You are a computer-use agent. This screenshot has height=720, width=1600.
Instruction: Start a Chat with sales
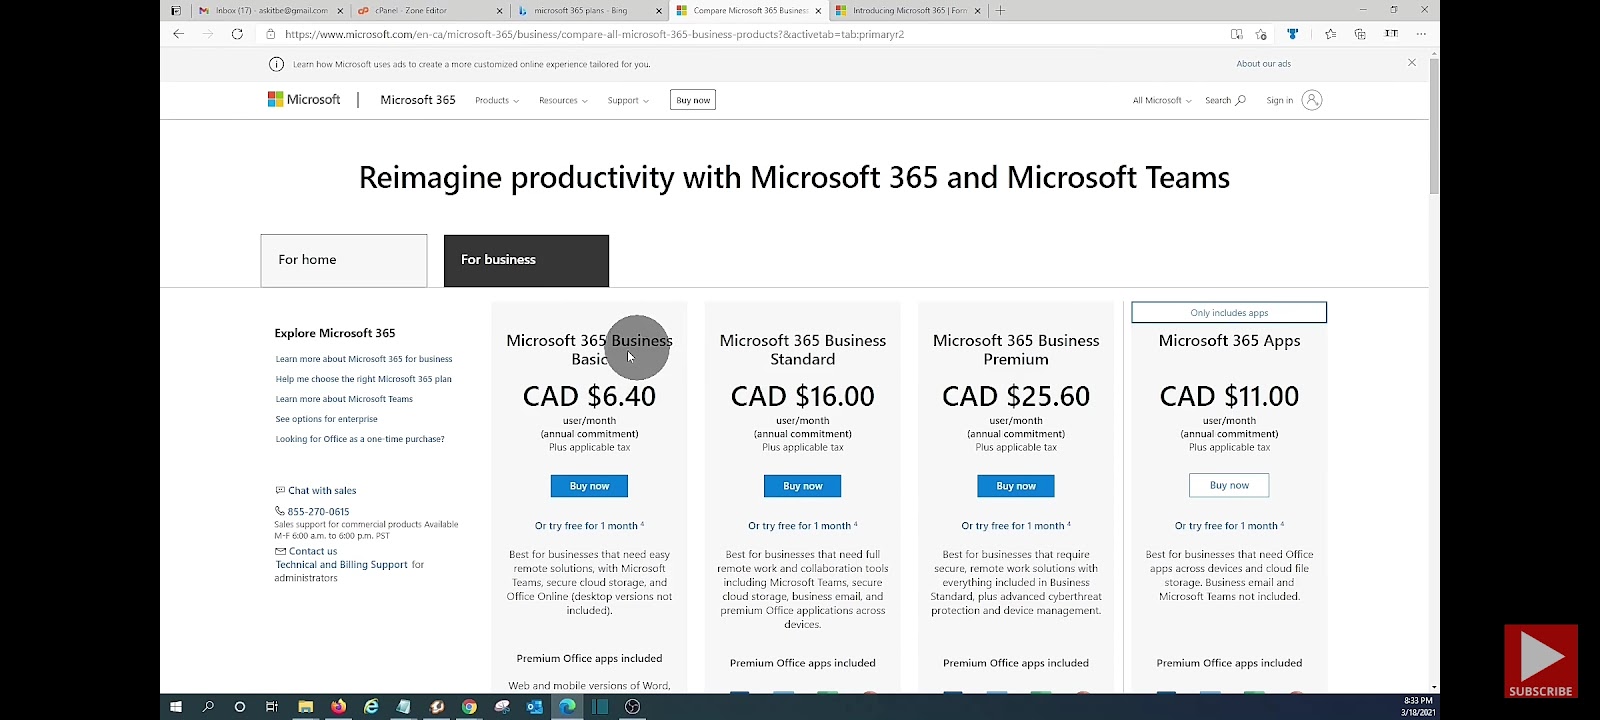316,491
